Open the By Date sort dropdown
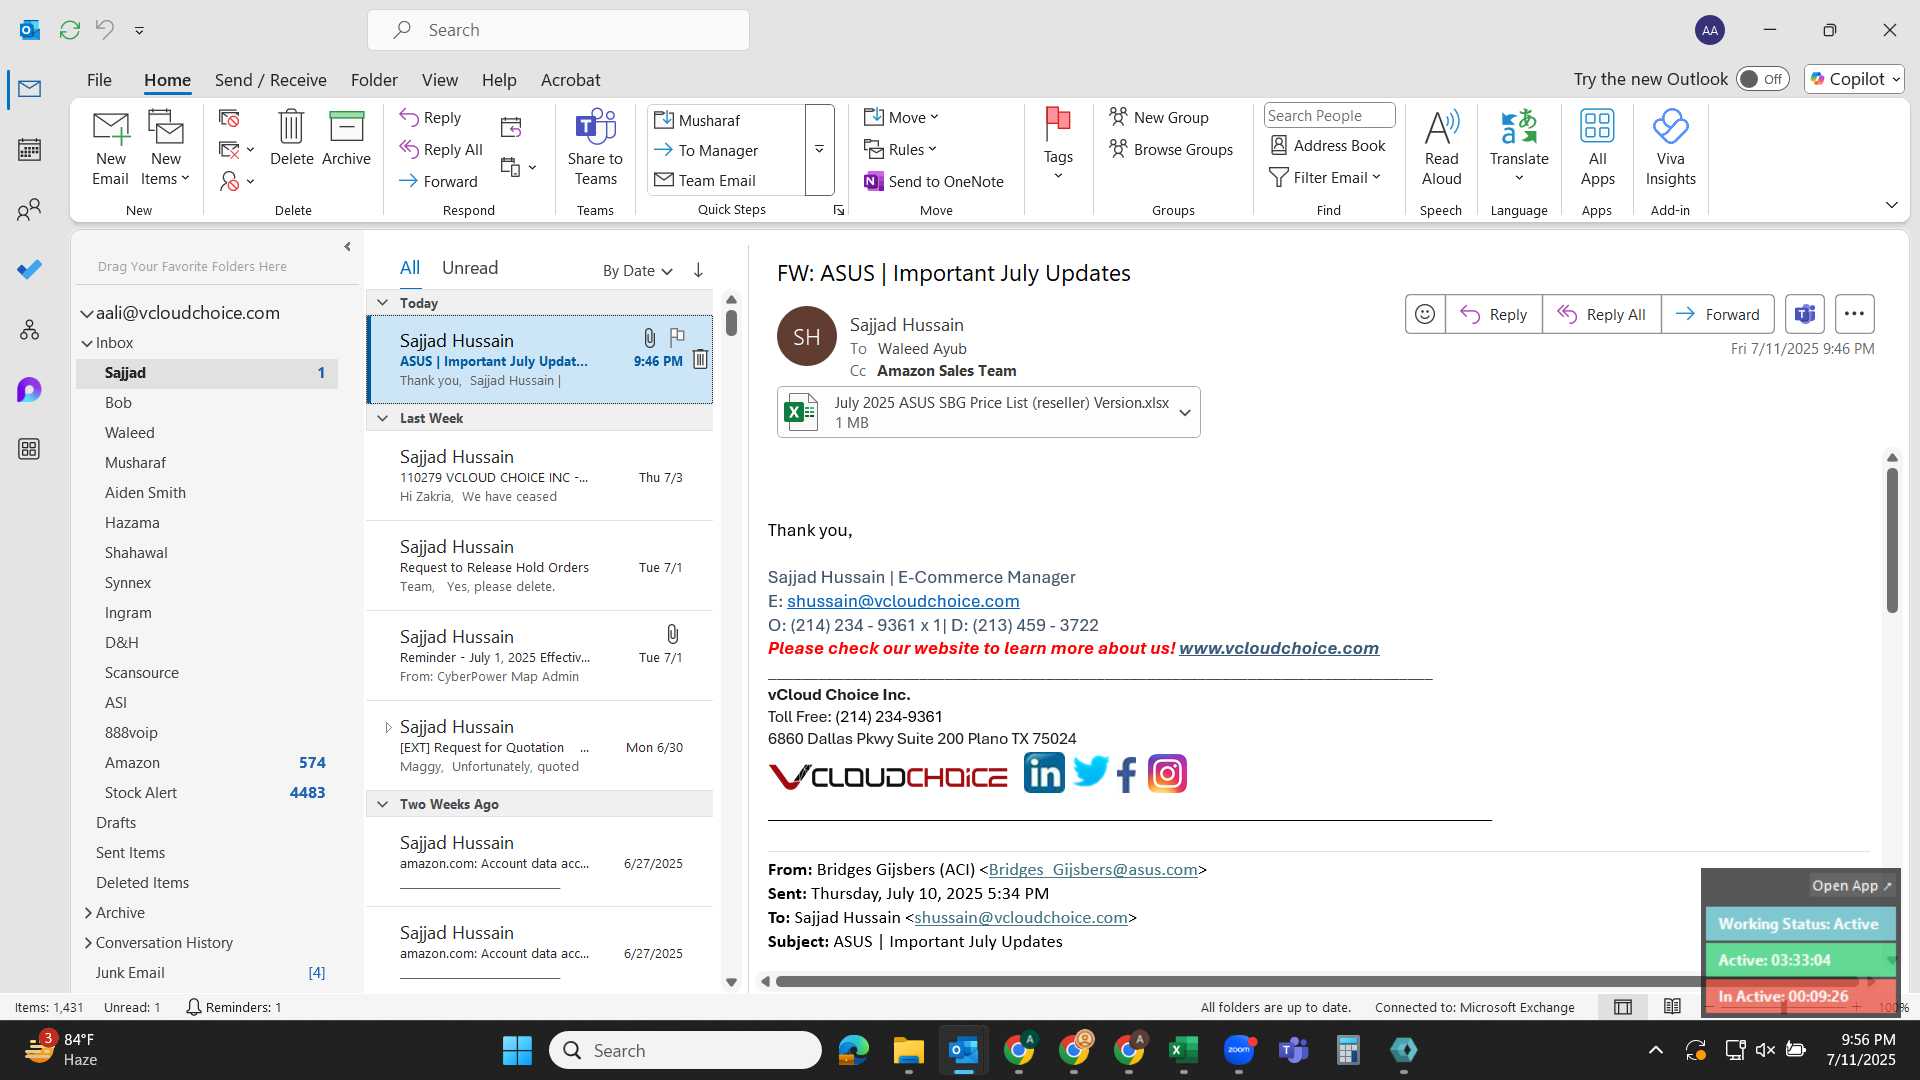1920x1080 pixels. (637, 271)
